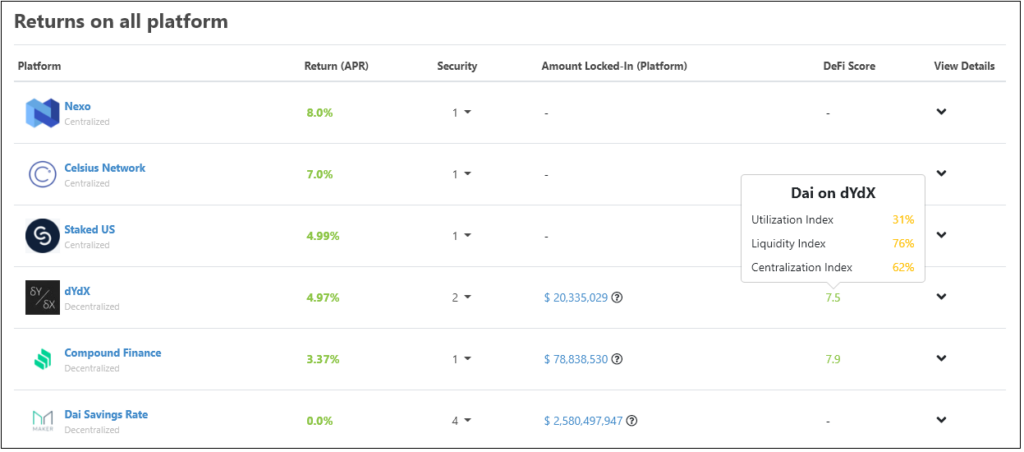Expand view details for Nexo
The image size is (1024, 452).
[x=941, y=112]
